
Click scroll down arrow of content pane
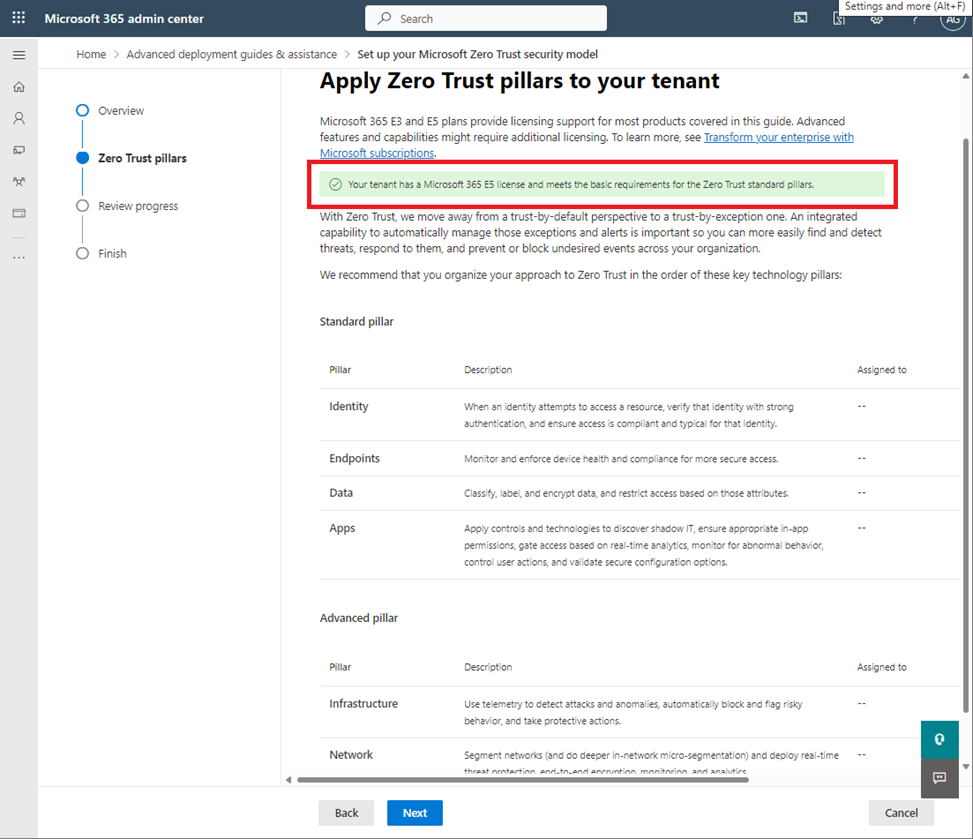point(966,766)
